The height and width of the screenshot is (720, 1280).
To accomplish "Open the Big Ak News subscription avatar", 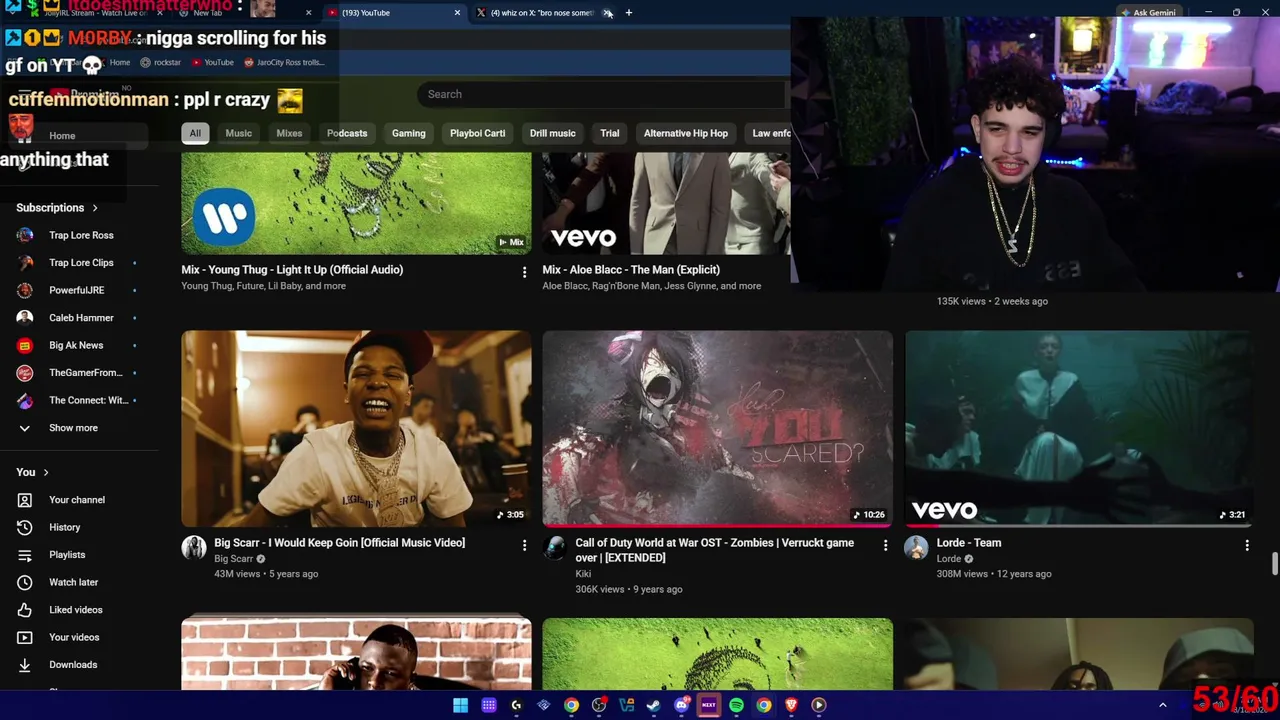I will coord(25,345).
